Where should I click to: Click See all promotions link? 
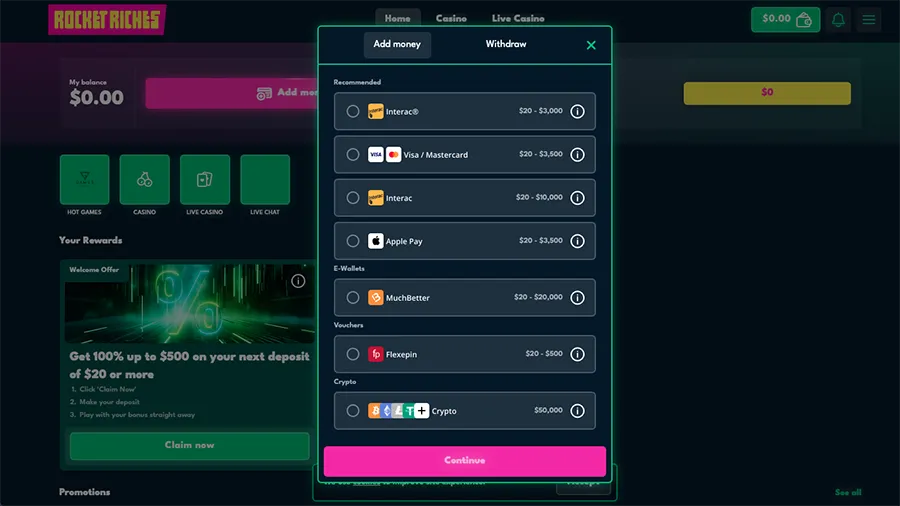[x=848, y=492]
